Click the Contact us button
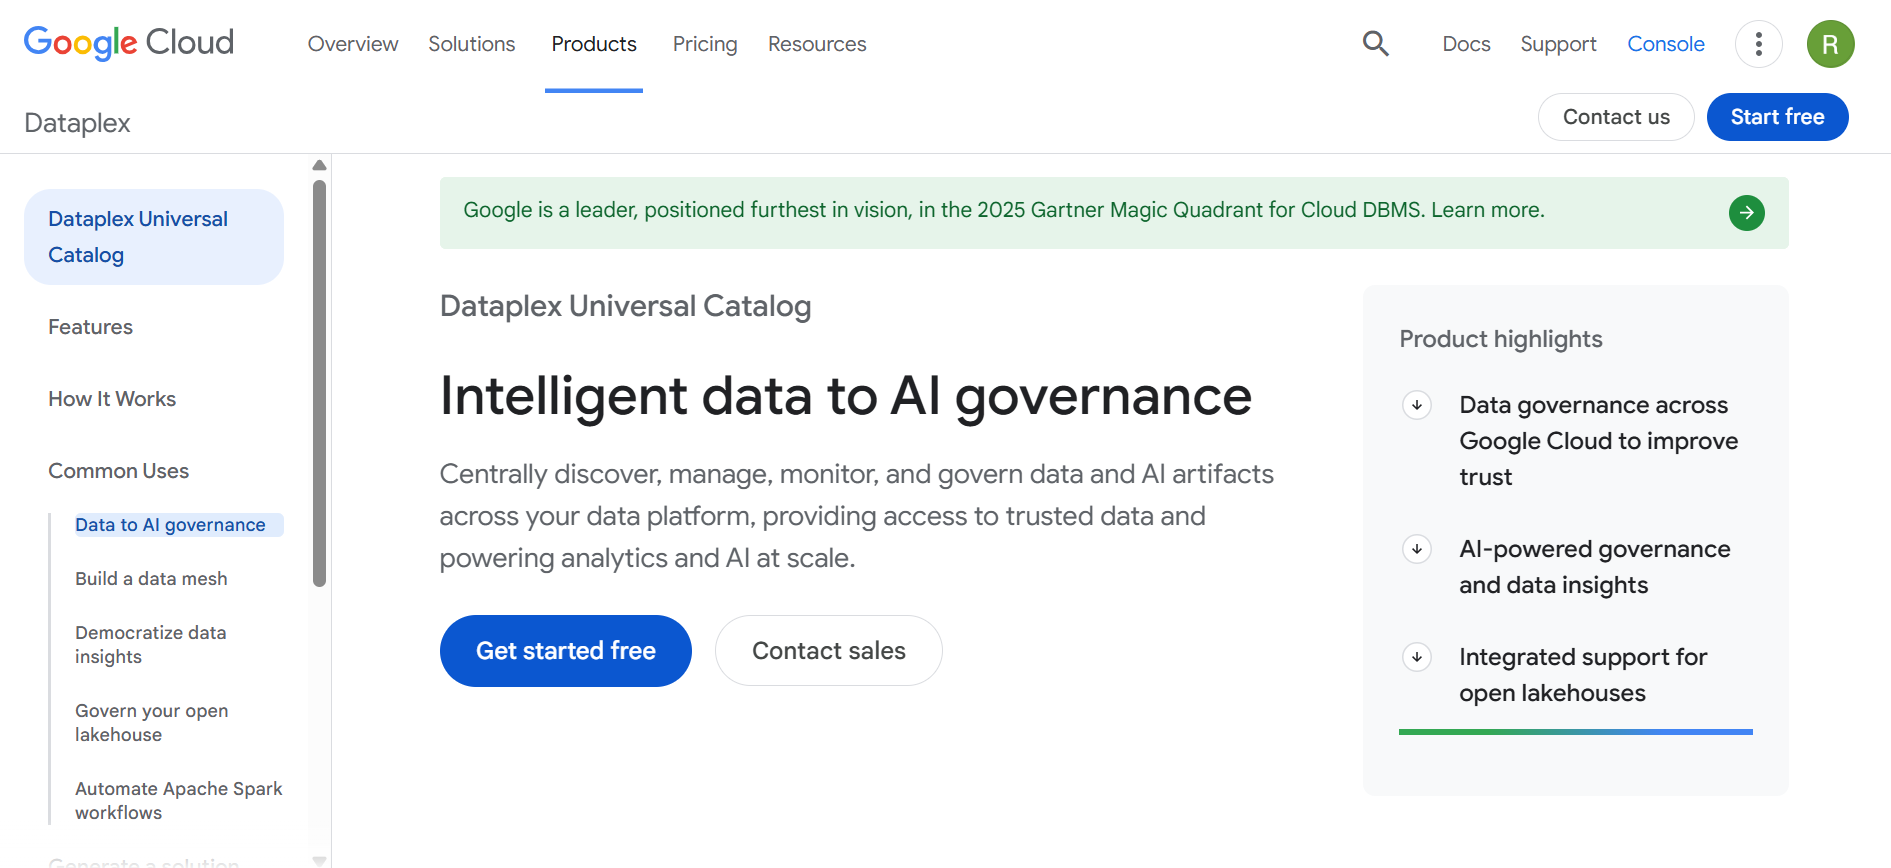 click(x=1616, y=117)
